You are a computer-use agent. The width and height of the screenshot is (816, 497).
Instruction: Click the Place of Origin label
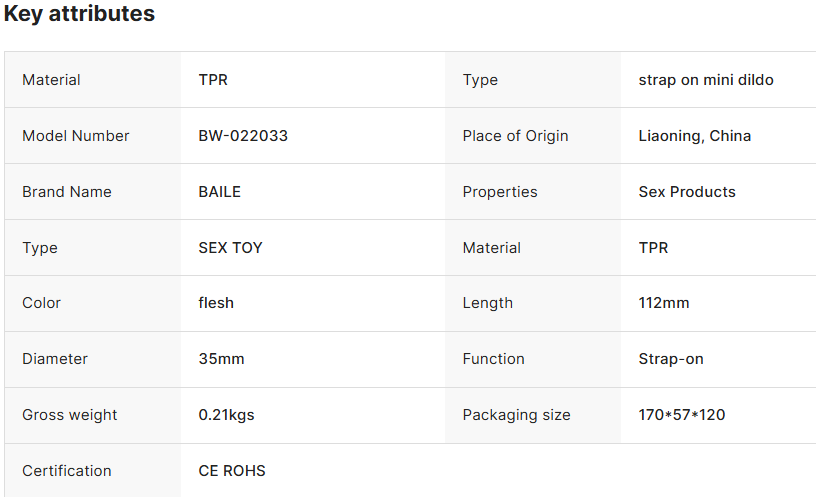(515, 136)
